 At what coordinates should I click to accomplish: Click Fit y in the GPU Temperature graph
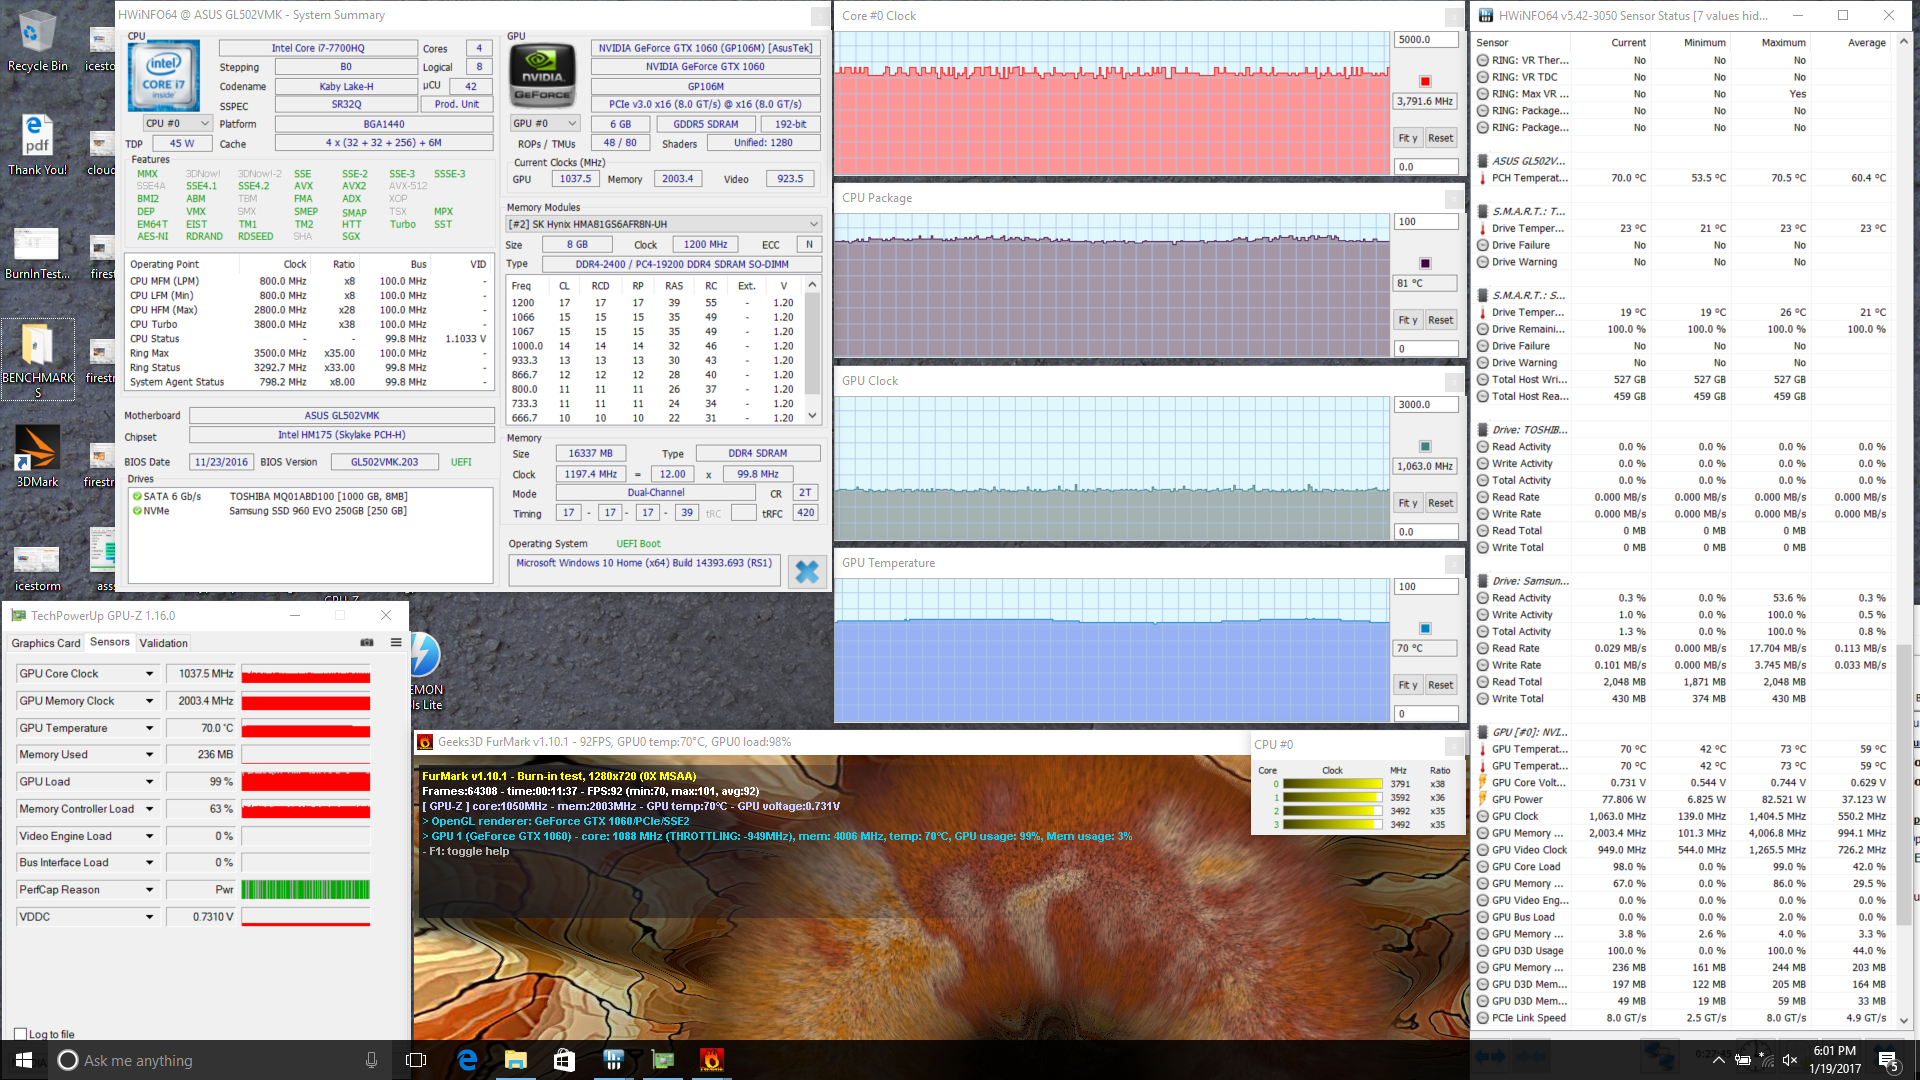click(x=1408, y=685)
